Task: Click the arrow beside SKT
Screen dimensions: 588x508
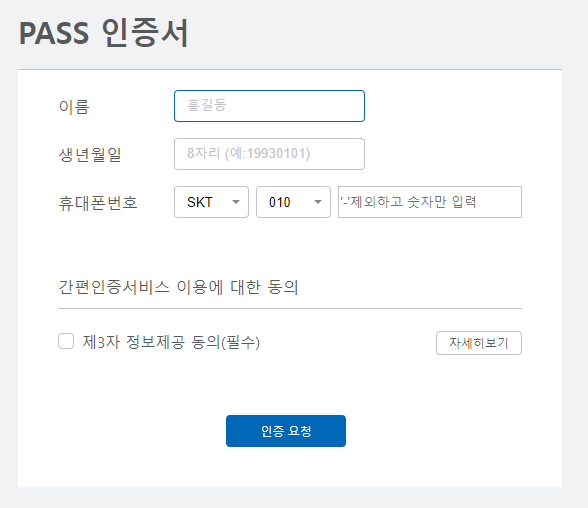Action: pyautogui.click(x=236, y=202)
